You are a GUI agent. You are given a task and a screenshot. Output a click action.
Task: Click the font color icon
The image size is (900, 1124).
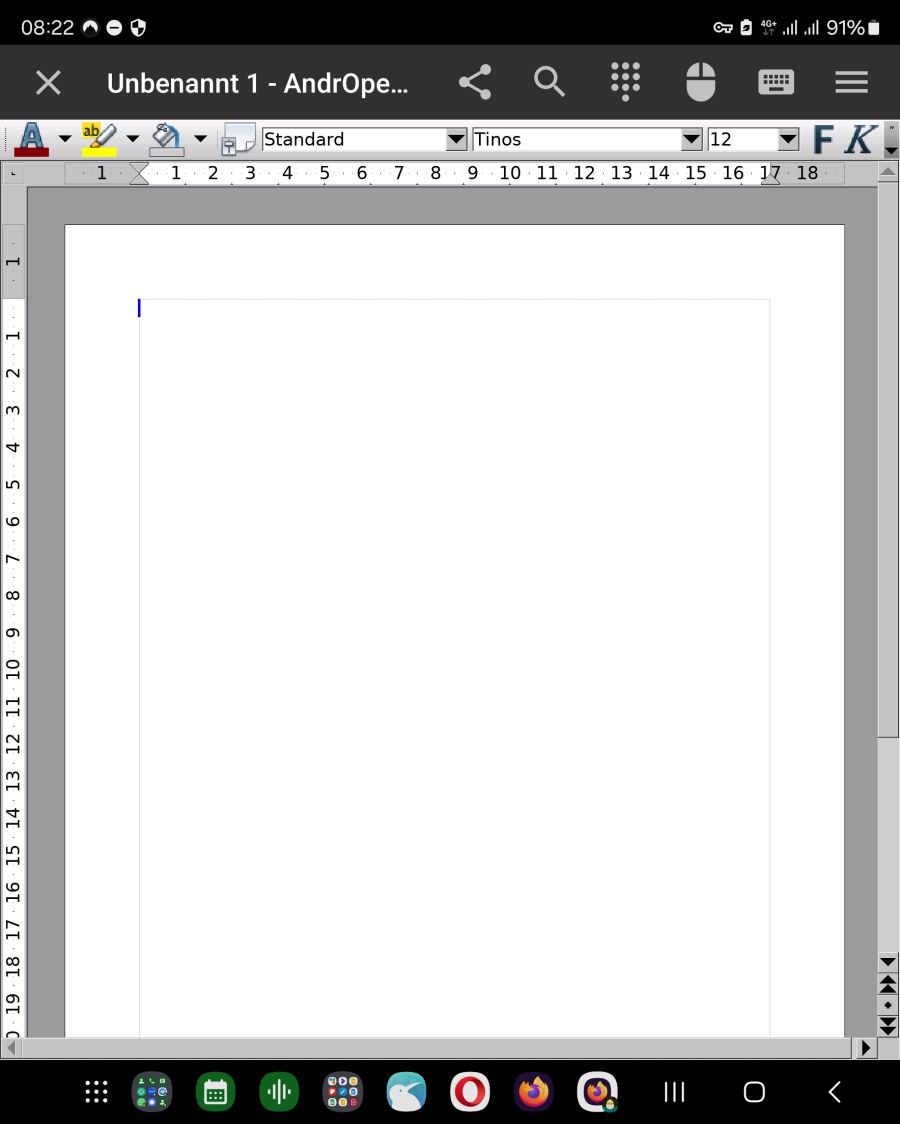pyautogui.click(x=31, y=139)
